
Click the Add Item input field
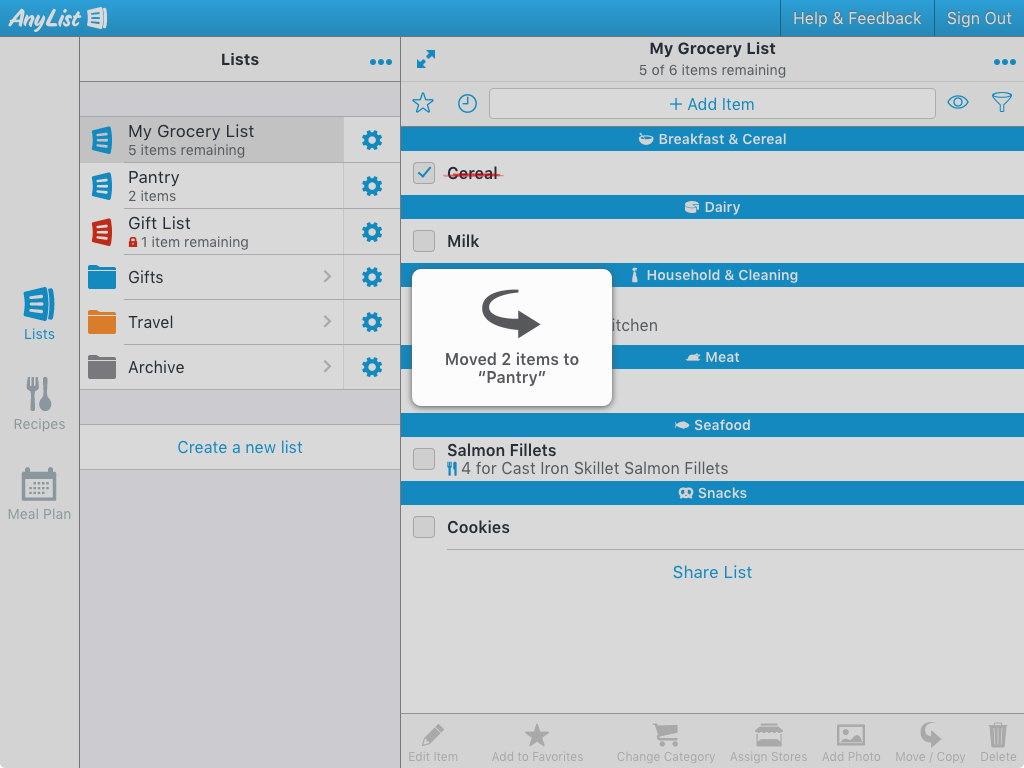tap(712, 104)
